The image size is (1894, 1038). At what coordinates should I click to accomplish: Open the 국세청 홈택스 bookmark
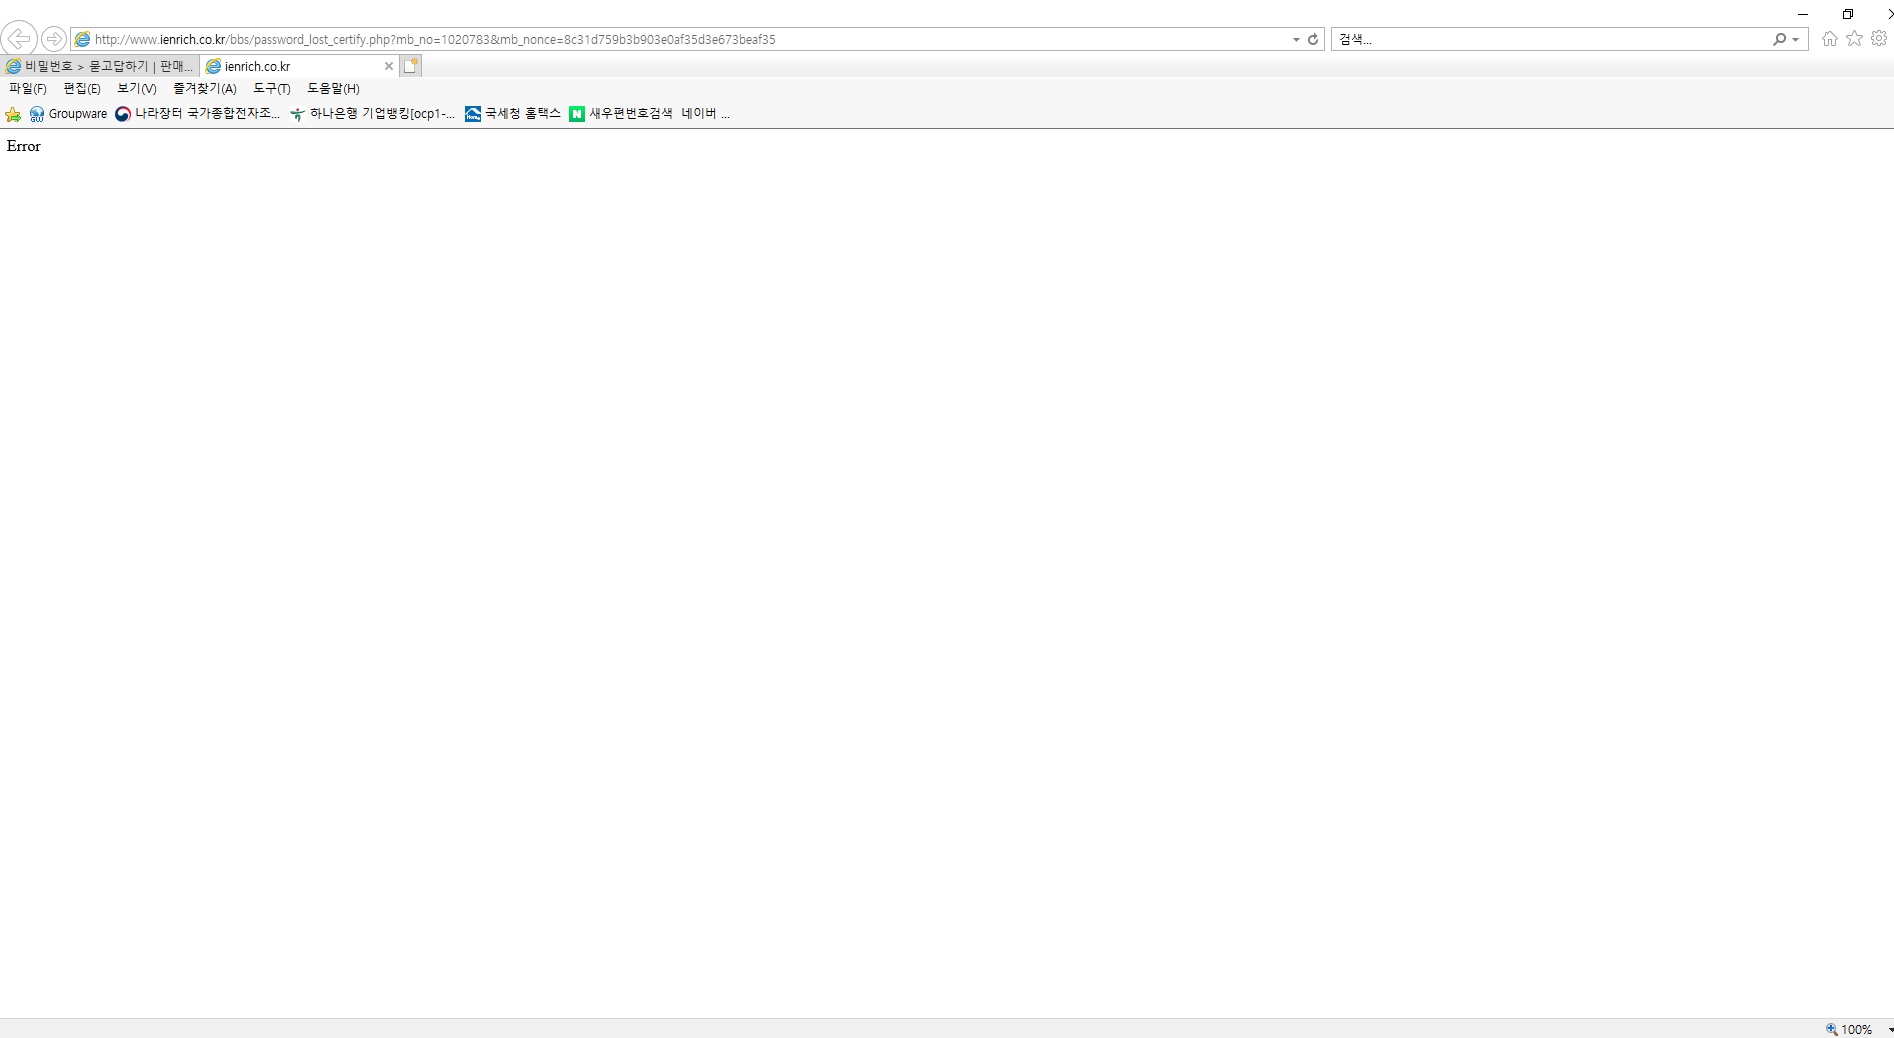point(513,114)
